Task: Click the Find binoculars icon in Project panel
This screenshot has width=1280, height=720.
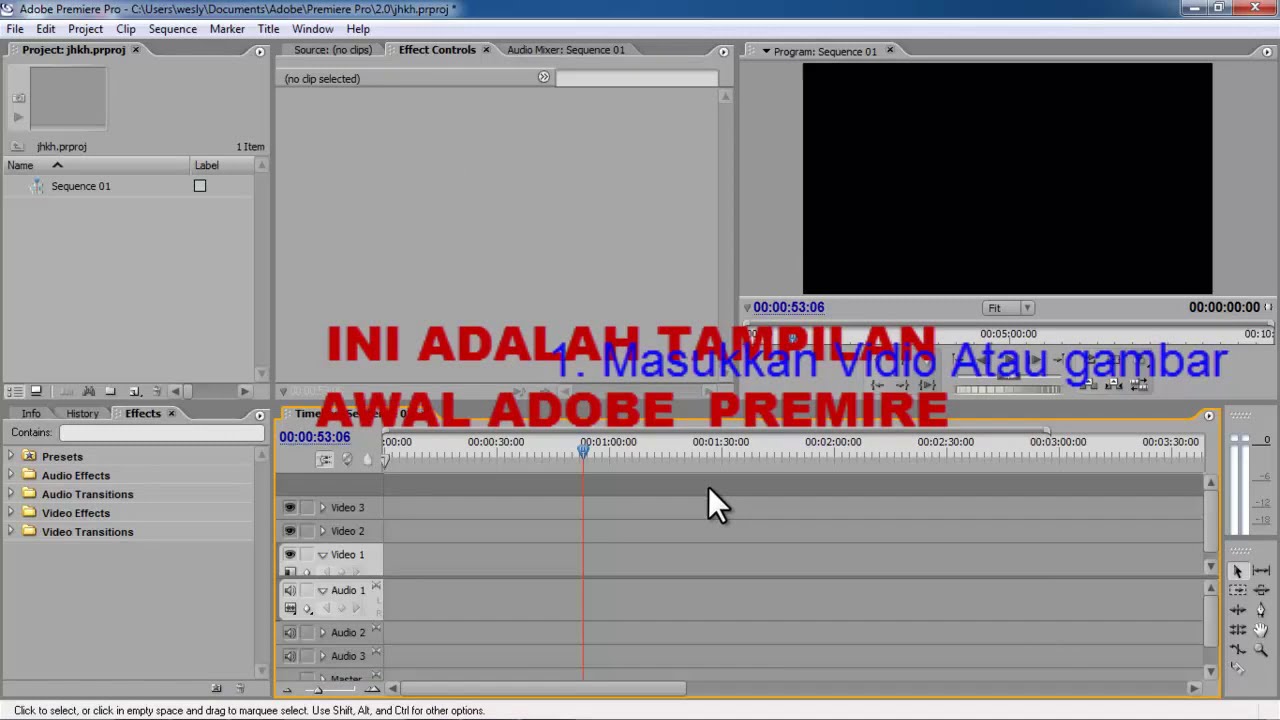Action: click(89, 391)
